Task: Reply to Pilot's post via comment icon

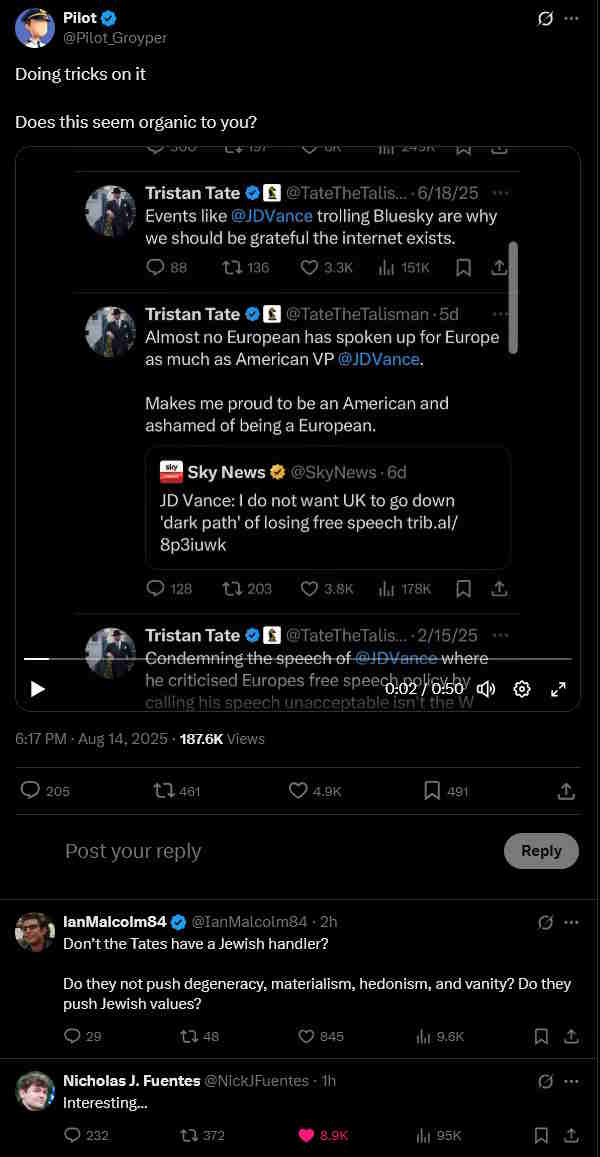Action: tap(31, 790)
